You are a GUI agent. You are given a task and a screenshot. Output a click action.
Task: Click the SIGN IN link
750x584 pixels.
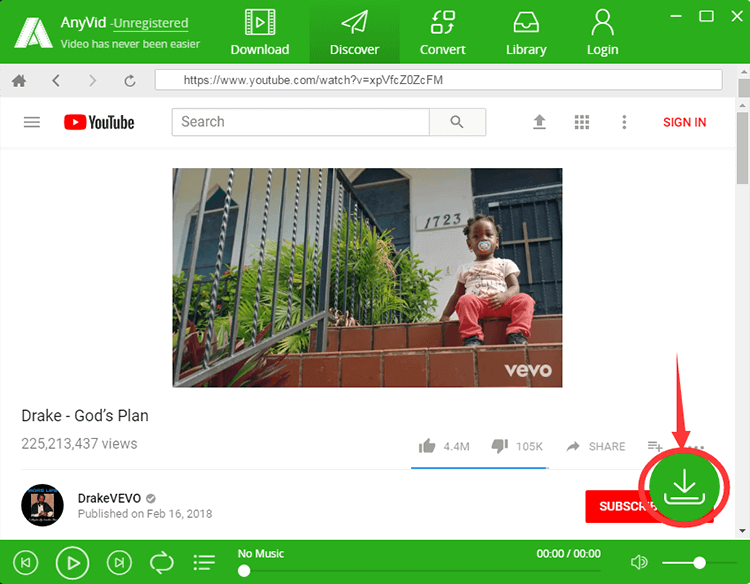click(x=684, y=122)
